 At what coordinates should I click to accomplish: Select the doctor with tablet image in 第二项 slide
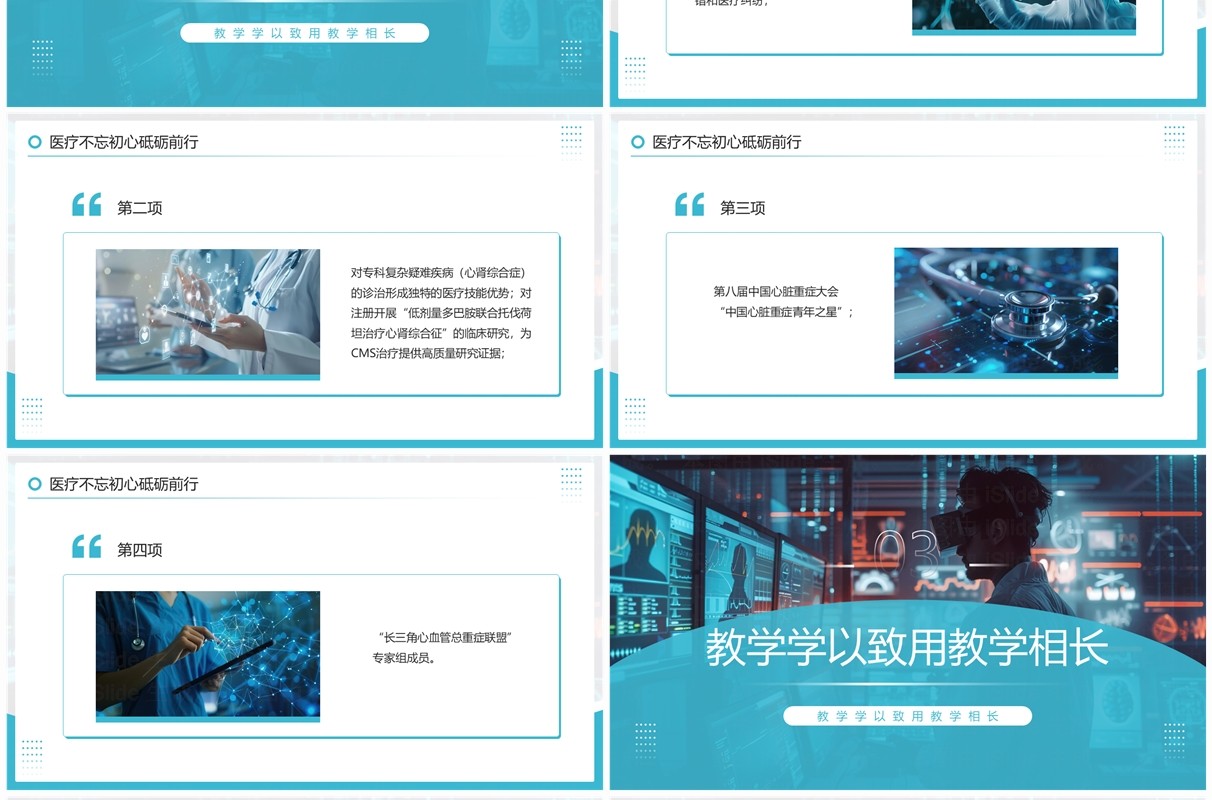point(208,314)
